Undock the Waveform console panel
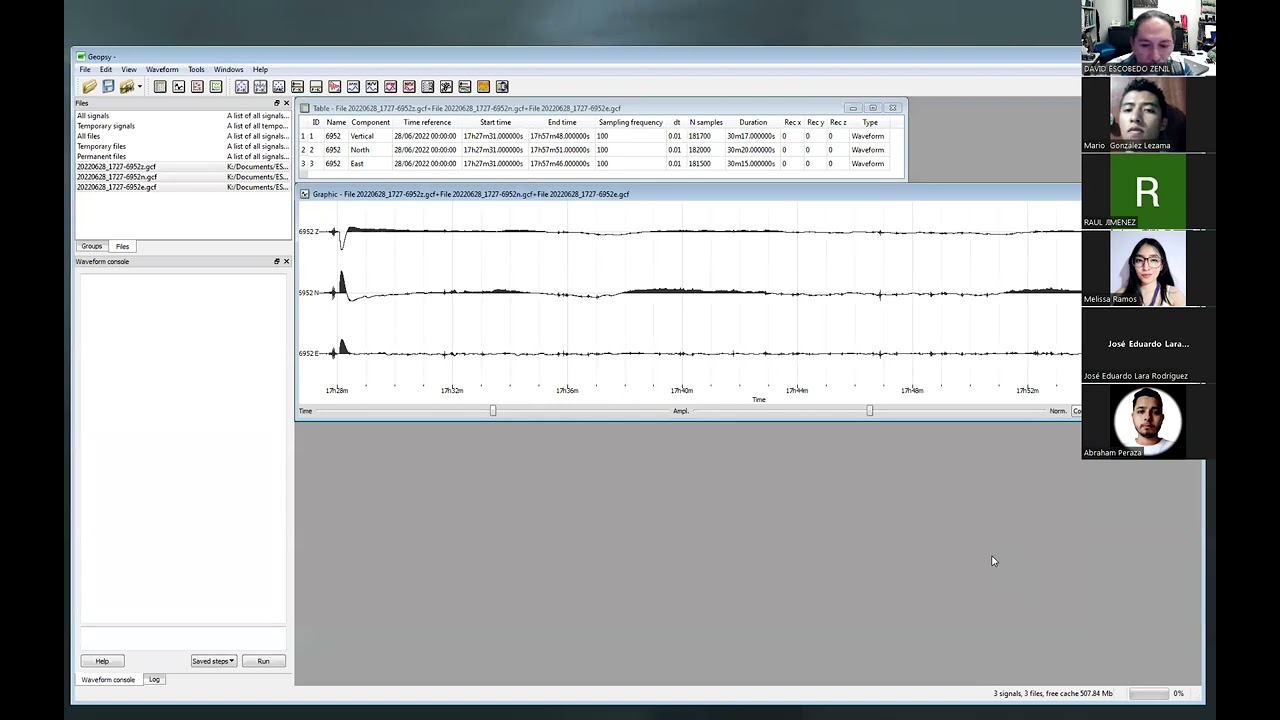This screenshot has height=720, width=1280. pos(277,261)
